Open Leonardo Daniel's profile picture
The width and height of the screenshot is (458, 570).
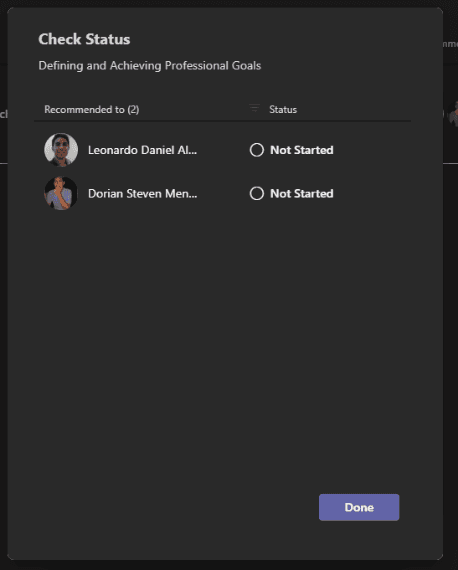tap(61, 150)
